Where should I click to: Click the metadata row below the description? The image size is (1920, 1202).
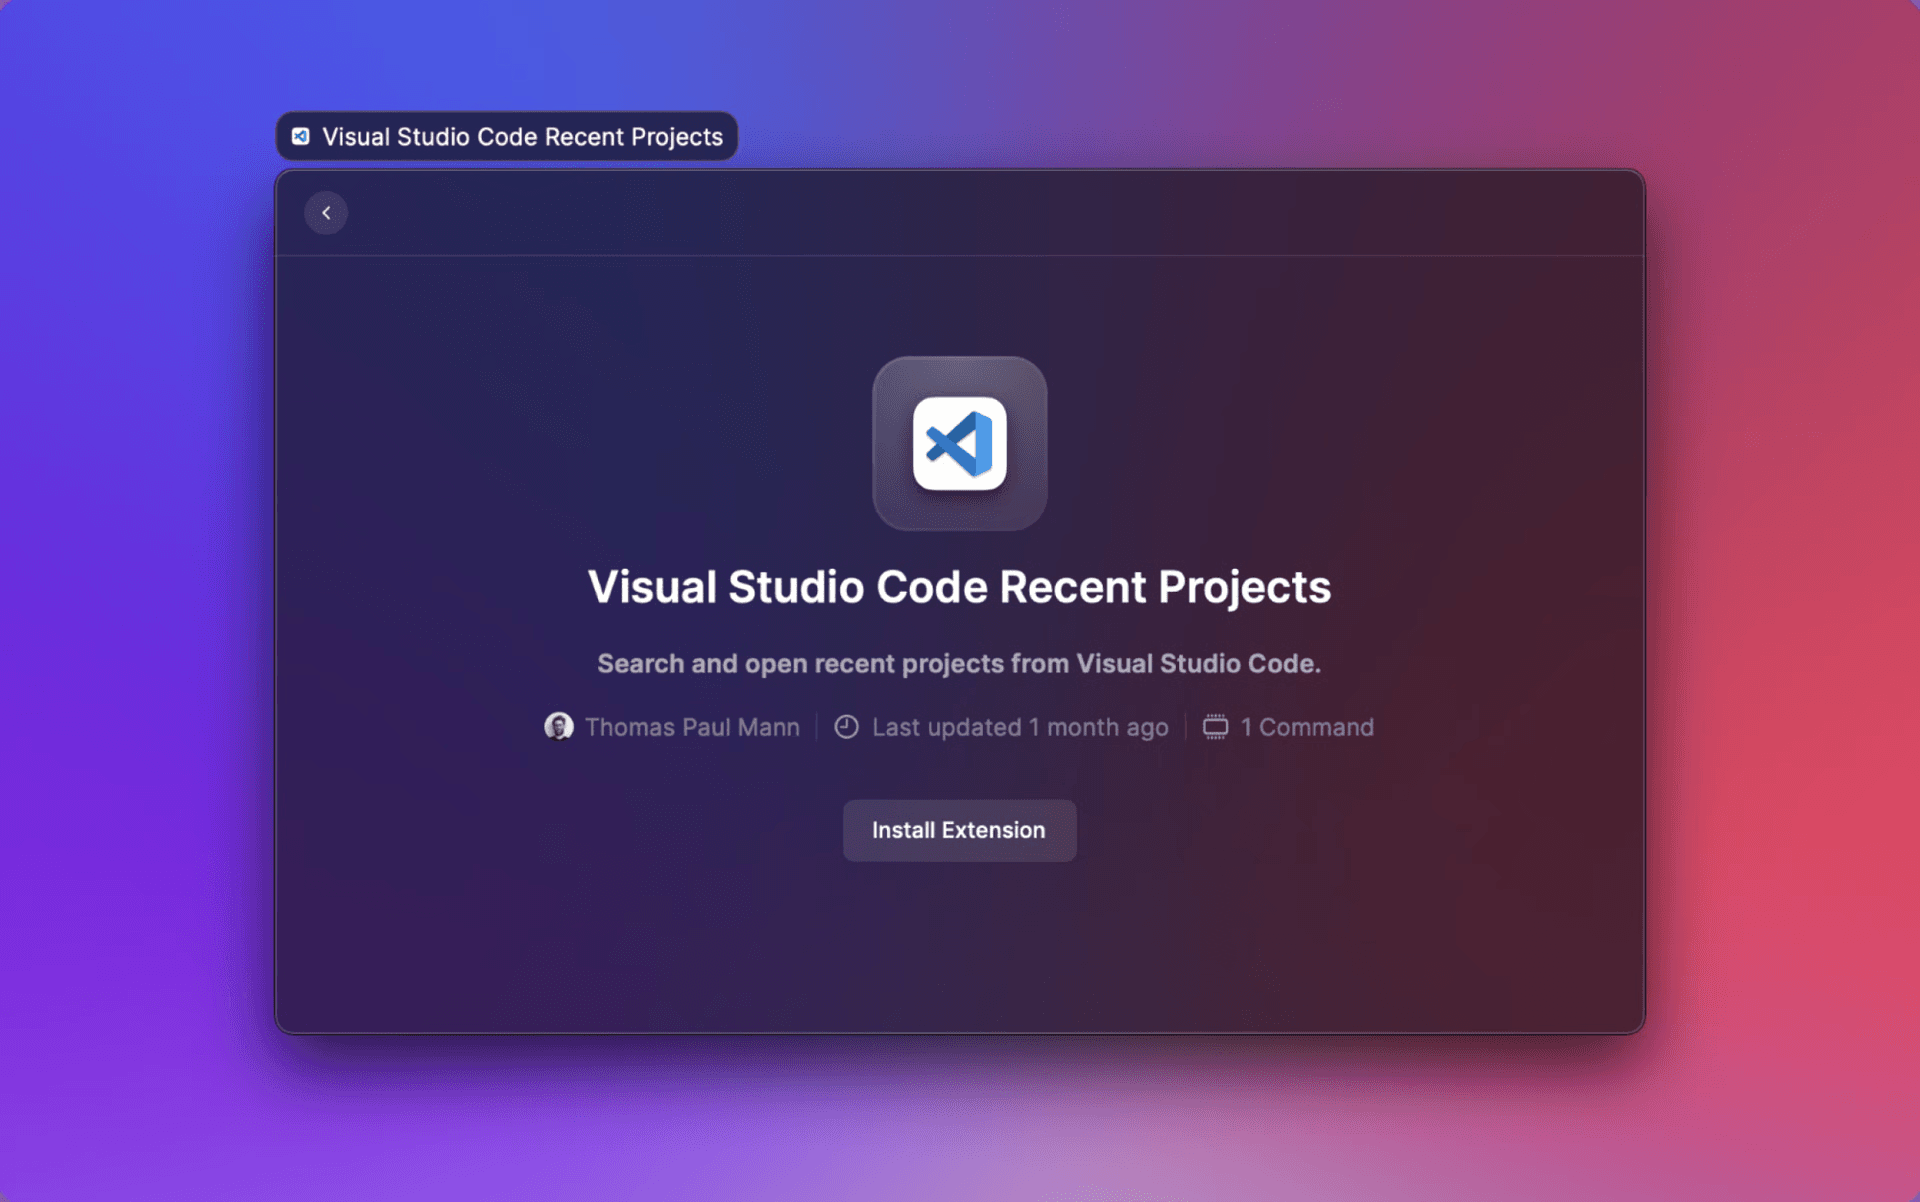(959, 727)
